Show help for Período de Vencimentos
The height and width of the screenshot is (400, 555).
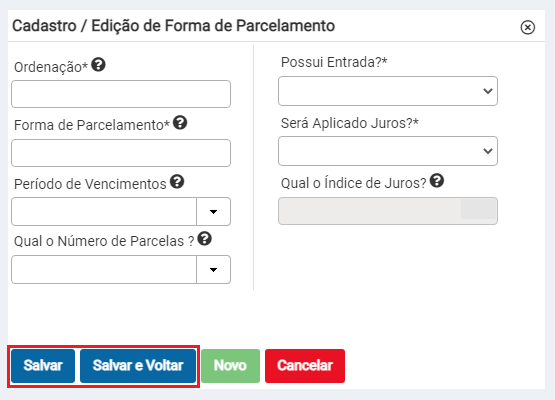(x=177, y=182)
